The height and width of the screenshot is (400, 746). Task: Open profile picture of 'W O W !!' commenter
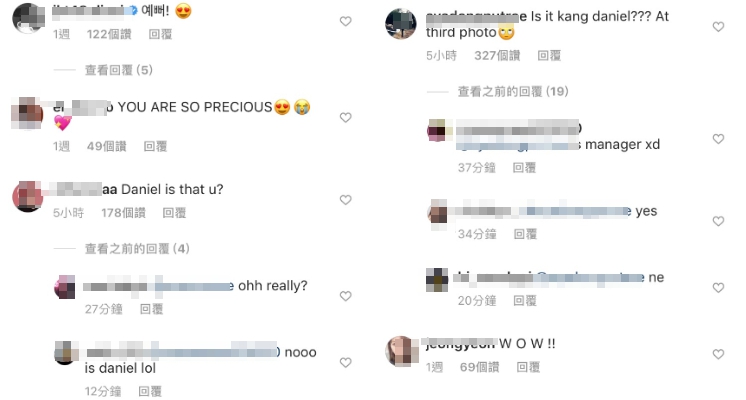[401, 351]
